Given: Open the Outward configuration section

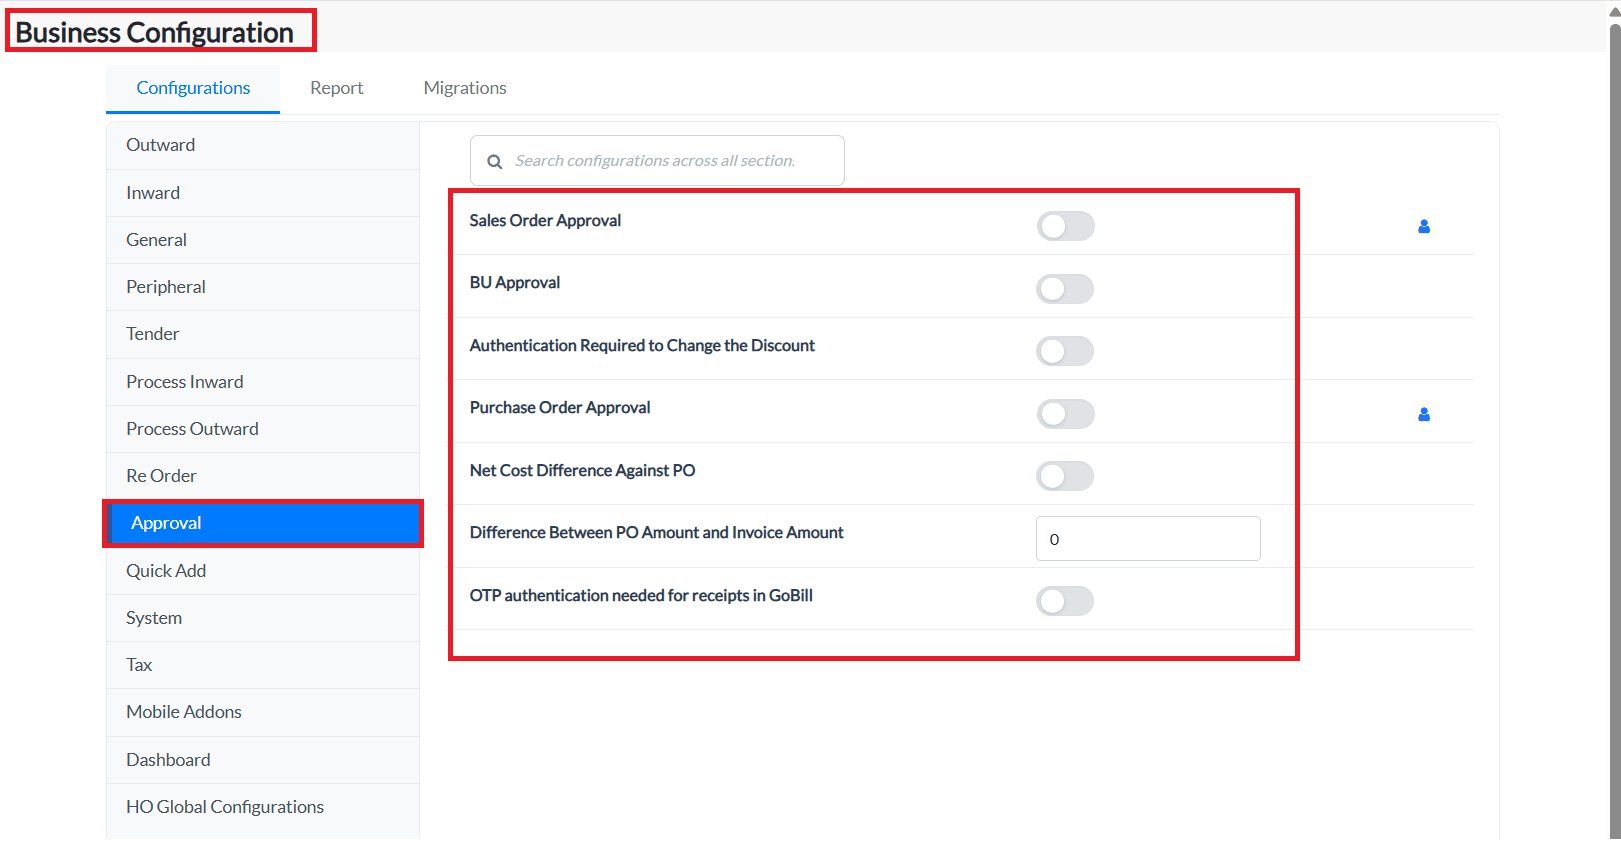Looking at the screenshot, I should [161, 145].
